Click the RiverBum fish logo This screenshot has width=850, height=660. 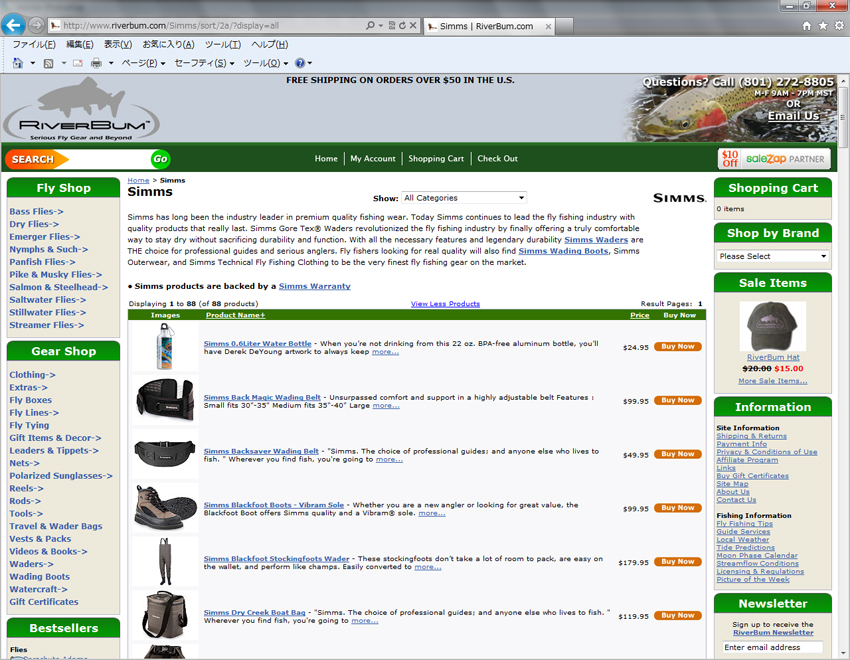tap(81, 109)
